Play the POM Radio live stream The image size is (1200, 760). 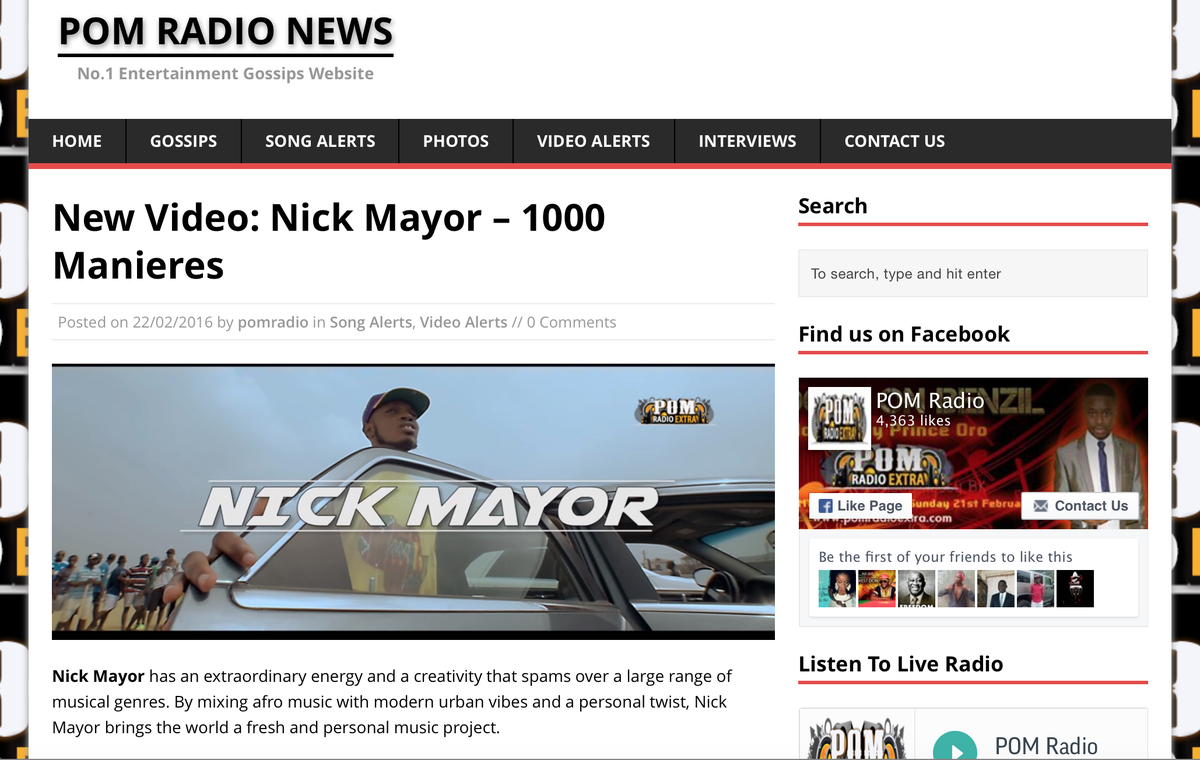click(x=954, y=748)
